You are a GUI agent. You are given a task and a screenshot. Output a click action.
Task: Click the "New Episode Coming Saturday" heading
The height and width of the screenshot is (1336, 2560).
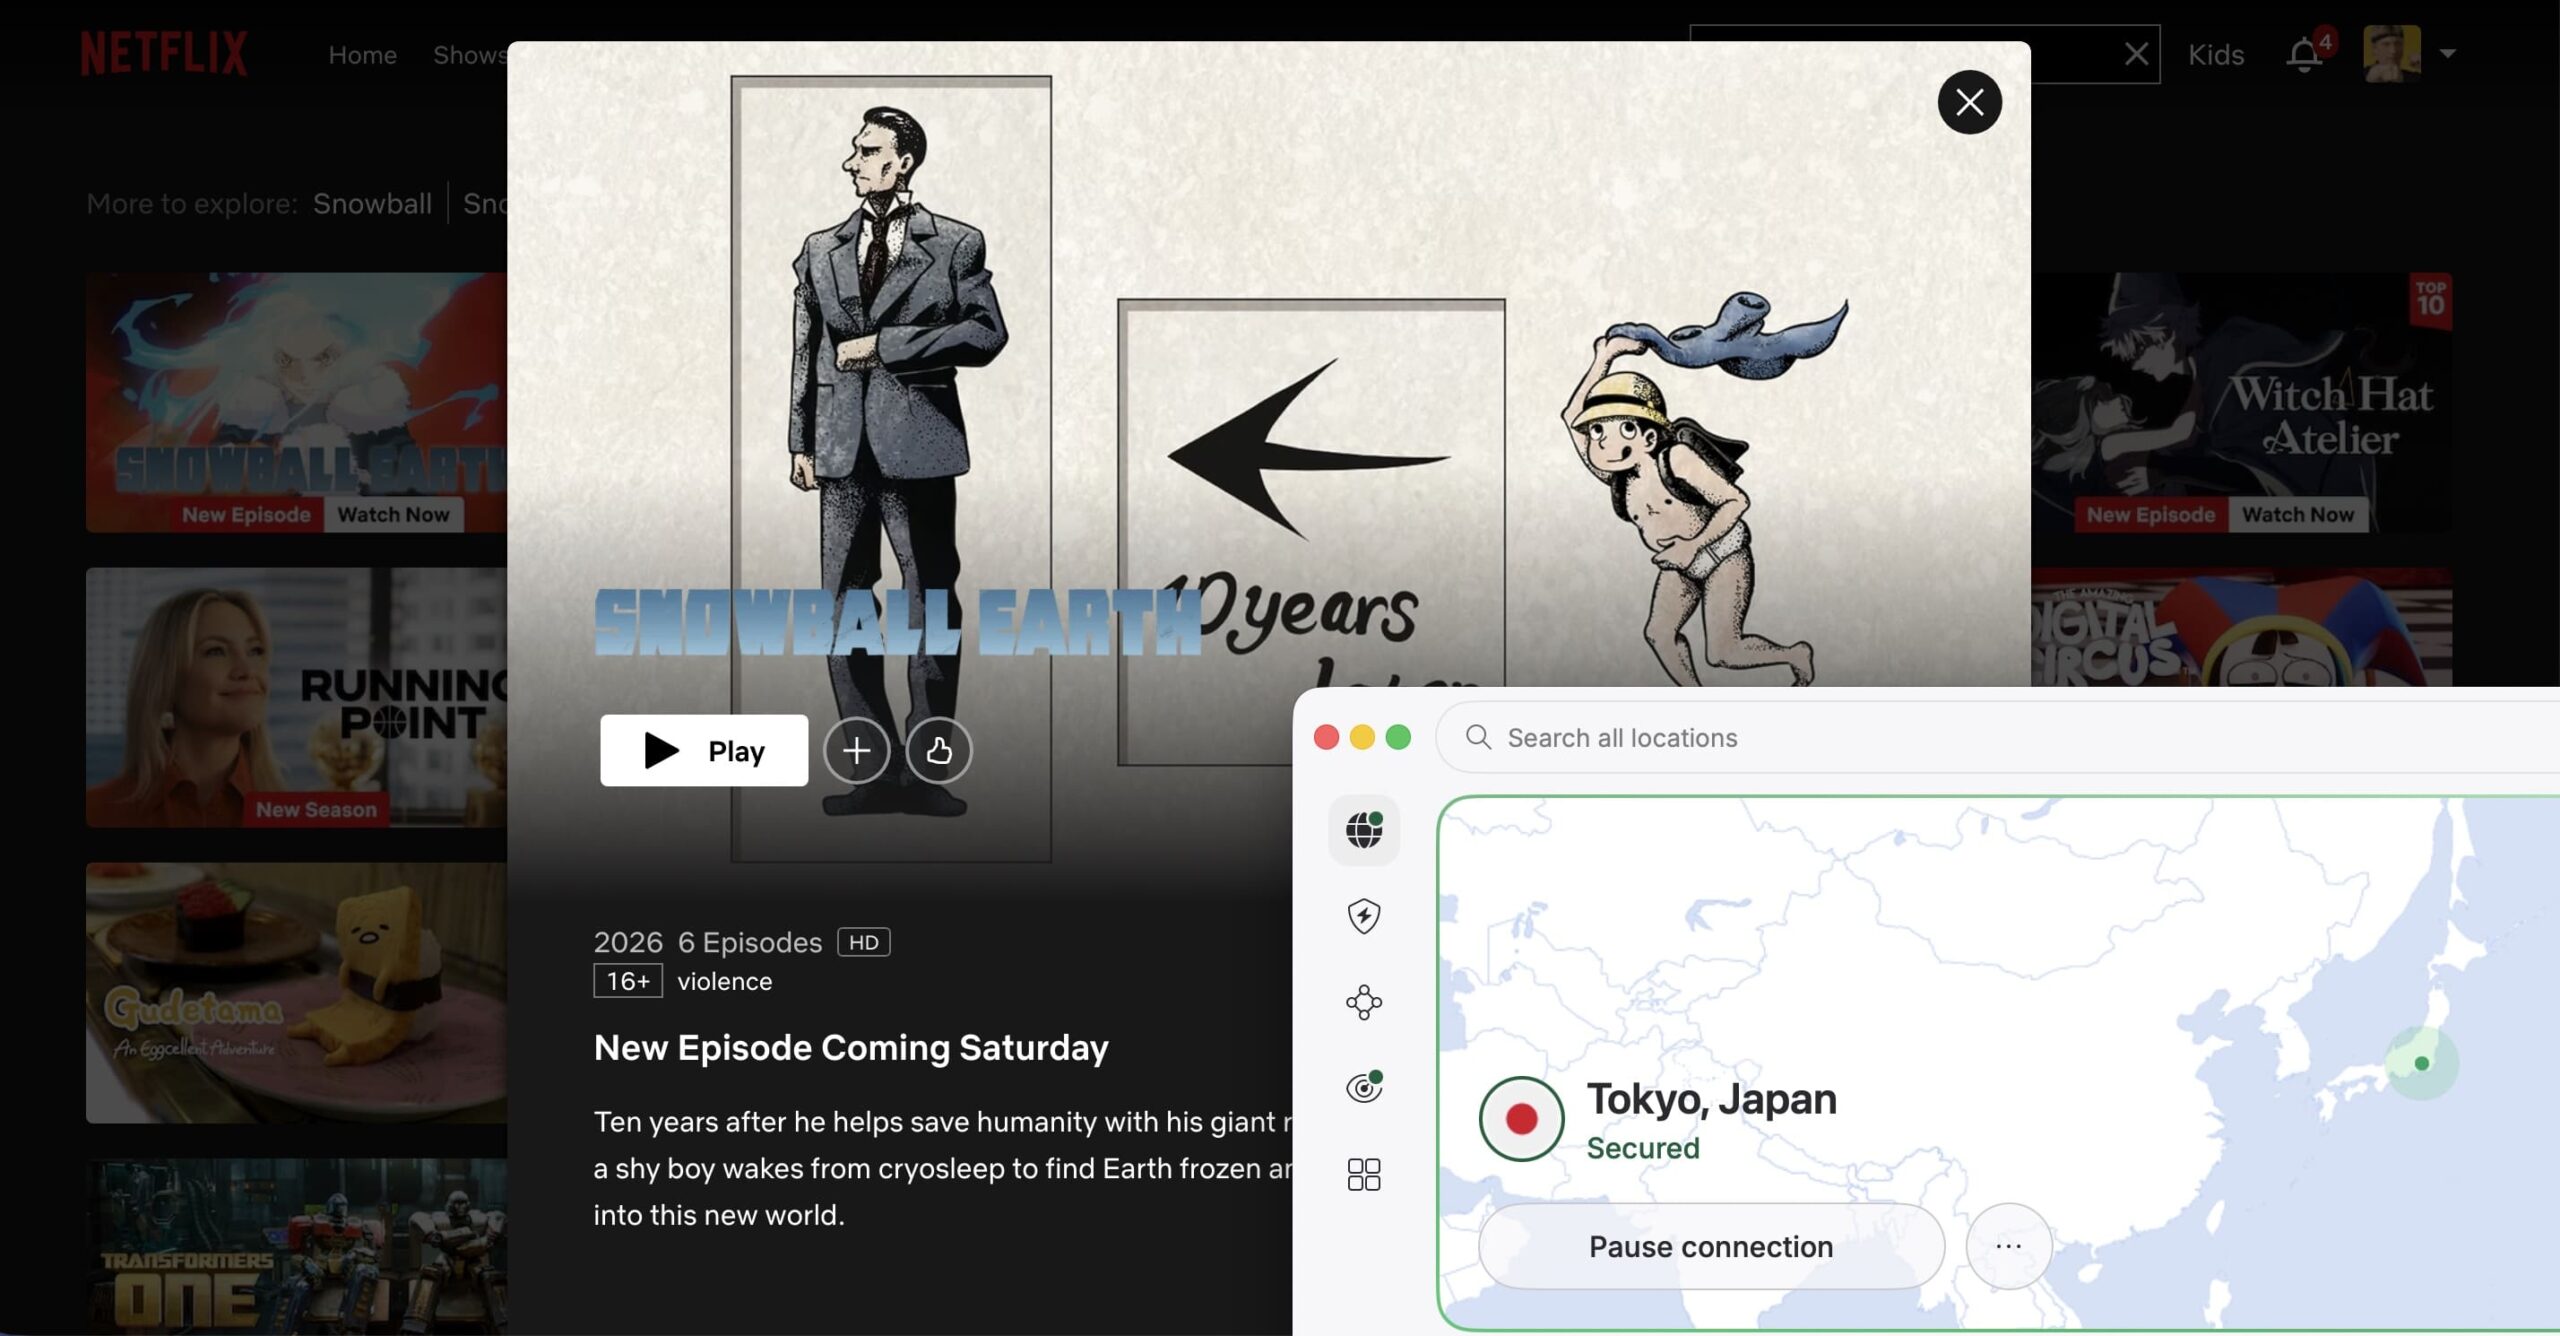coord(851,1047)
